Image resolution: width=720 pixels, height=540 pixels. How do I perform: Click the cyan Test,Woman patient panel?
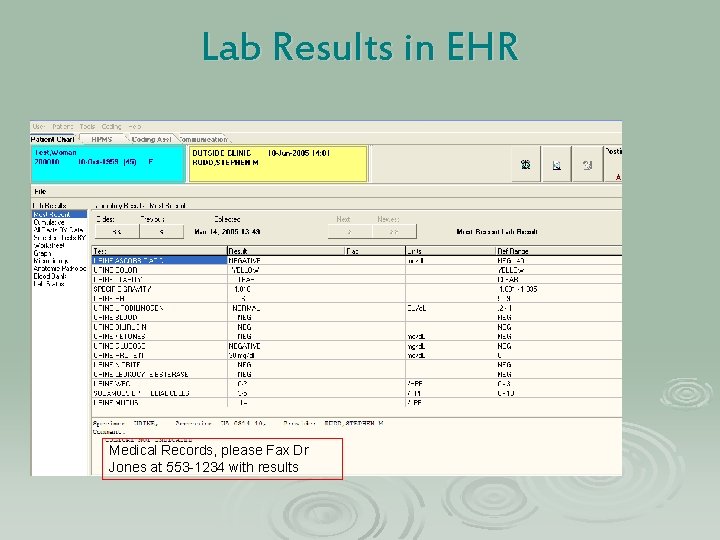tap(108, 164)
